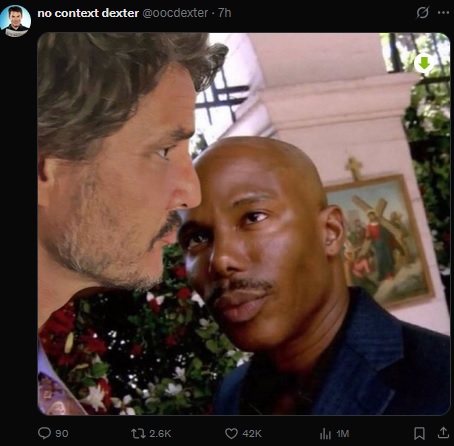Open the no context dexter profile avatar
Screen dimensions: 454x446
pos(15,20)
